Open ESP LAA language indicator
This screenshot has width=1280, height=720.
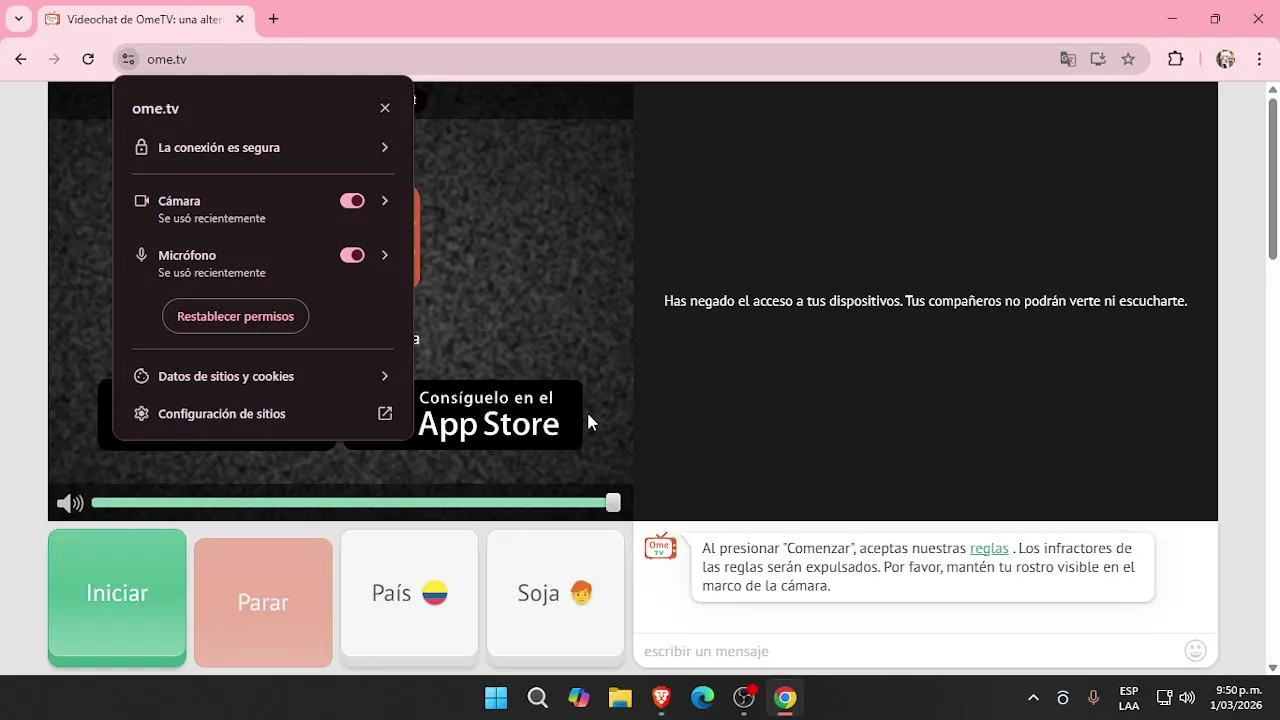click(1129, 698)
